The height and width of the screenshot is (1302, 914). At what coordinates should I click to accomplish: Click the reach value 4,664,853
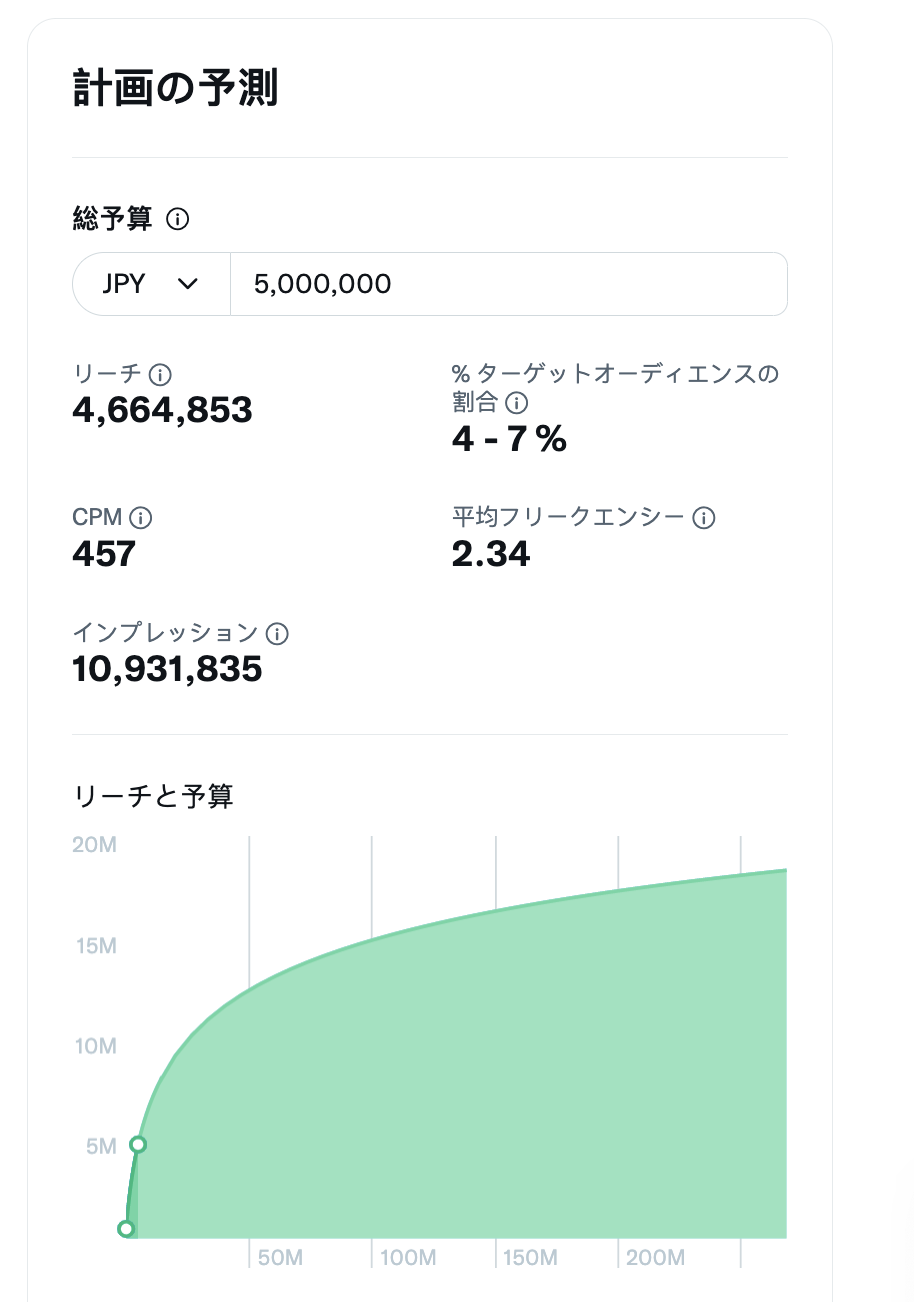tap(163, 409)
